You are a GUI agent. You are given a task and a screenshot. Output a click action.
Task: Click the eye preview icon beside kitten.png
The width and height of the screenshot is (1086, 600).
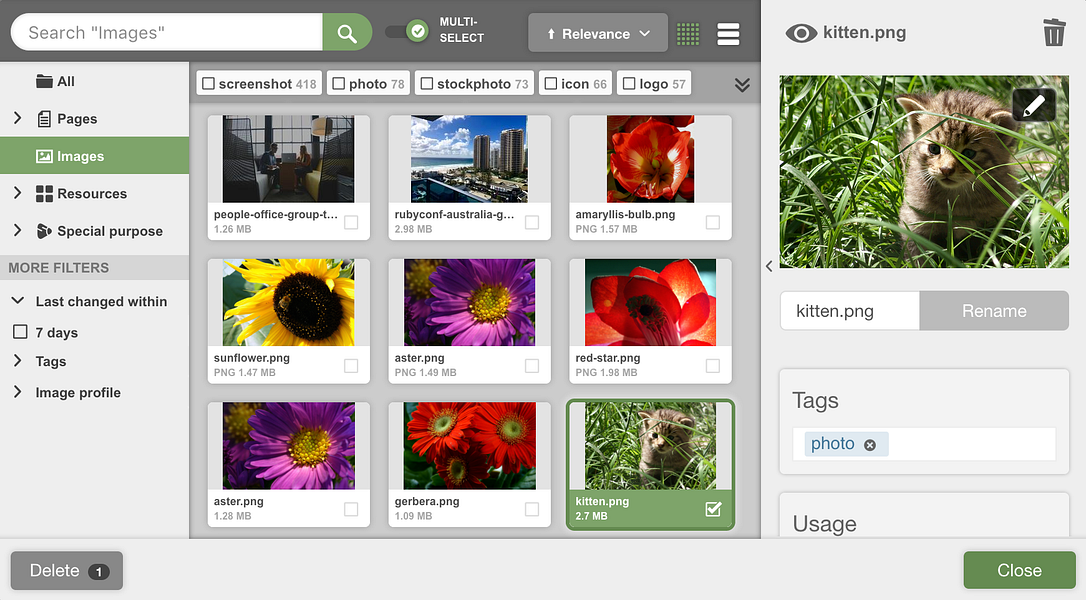pyautogui.click(x=801, y=33)
